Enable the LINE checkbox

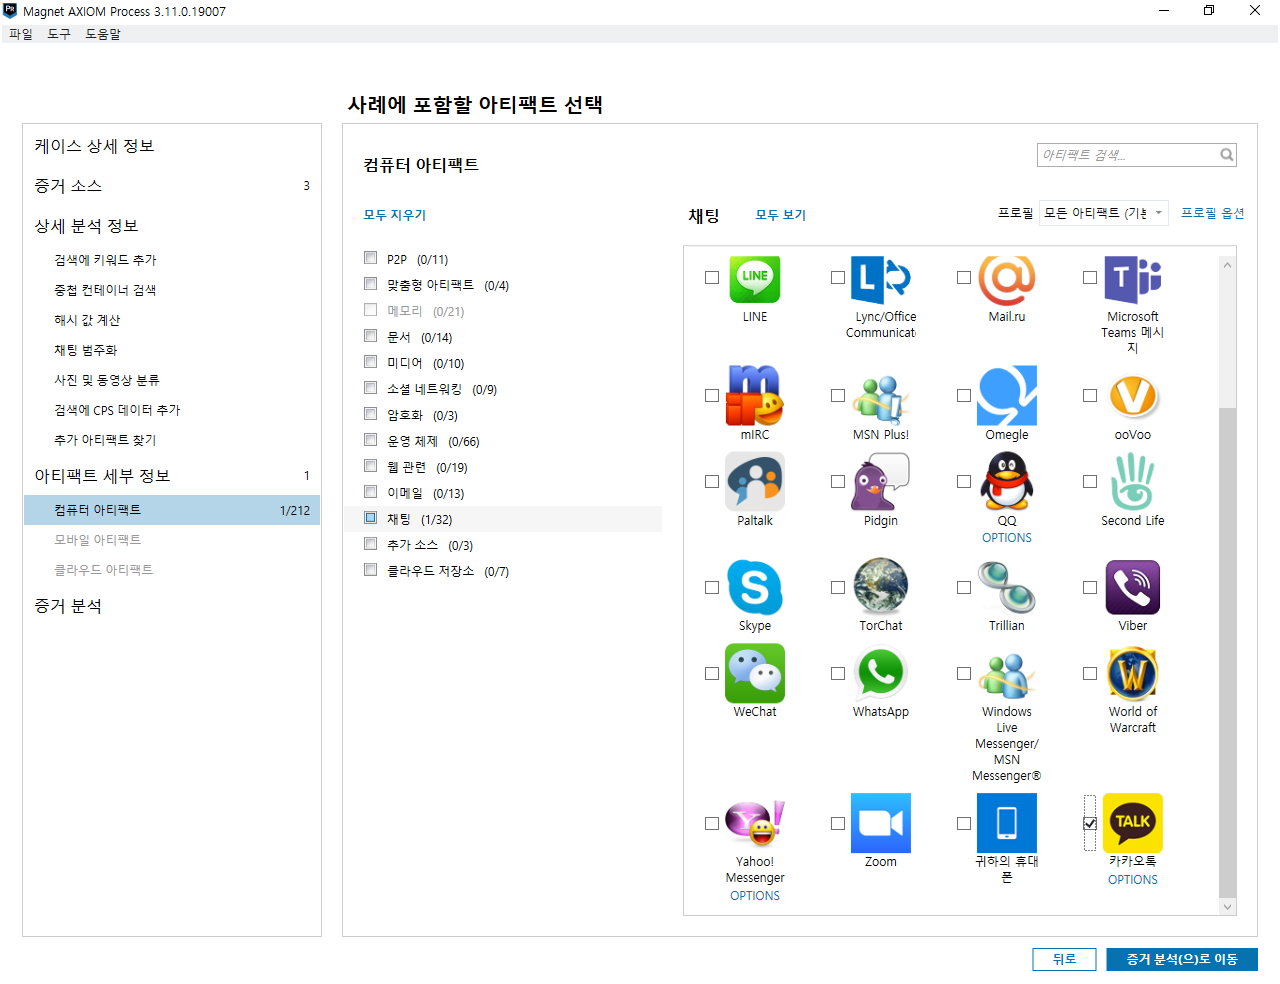(x=712, y=278)
